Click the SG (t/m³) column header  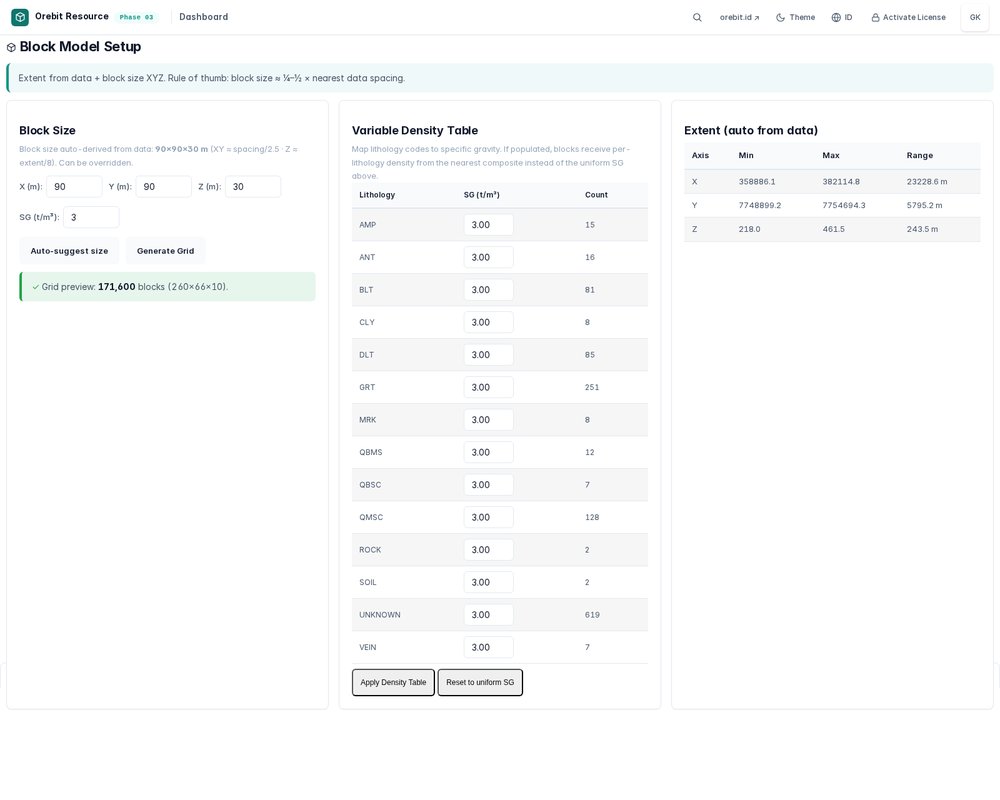pos(482,195)
